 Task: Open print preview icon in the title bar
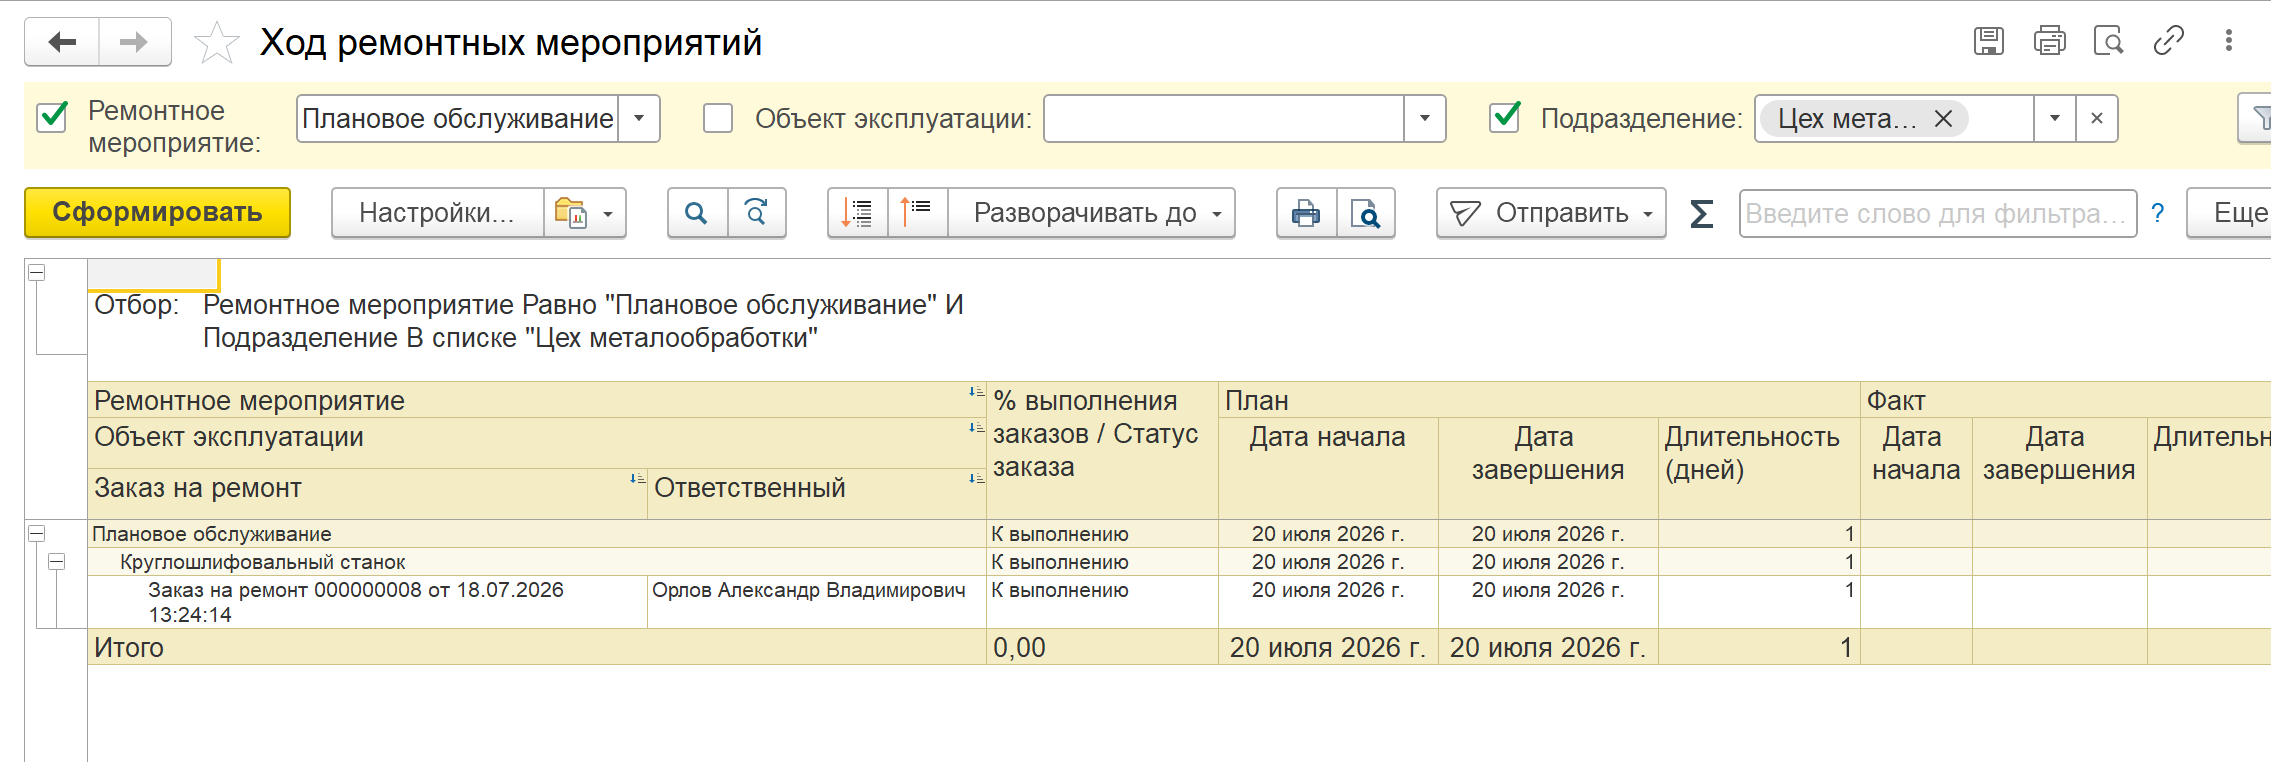tap(2108, 41)
